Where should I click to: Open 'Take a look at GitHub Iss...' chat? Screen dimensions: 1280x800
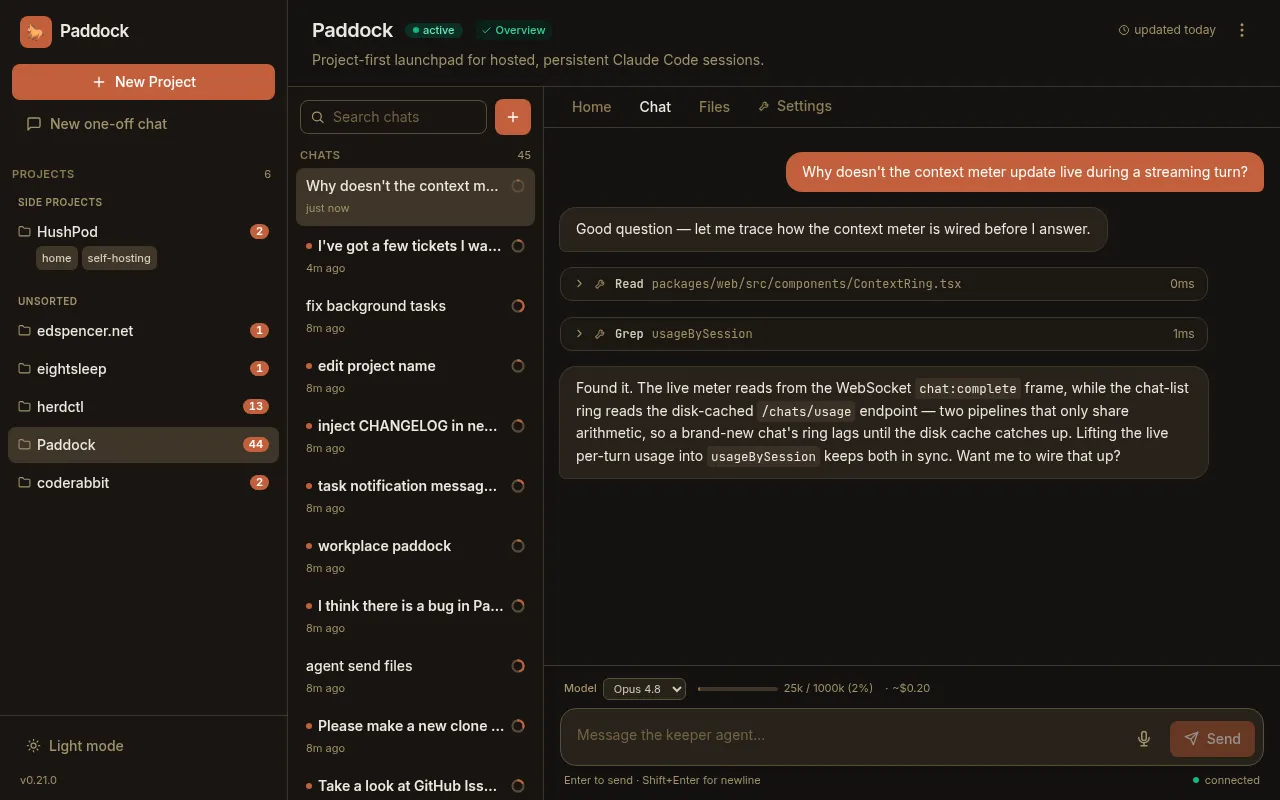point(415,785)
